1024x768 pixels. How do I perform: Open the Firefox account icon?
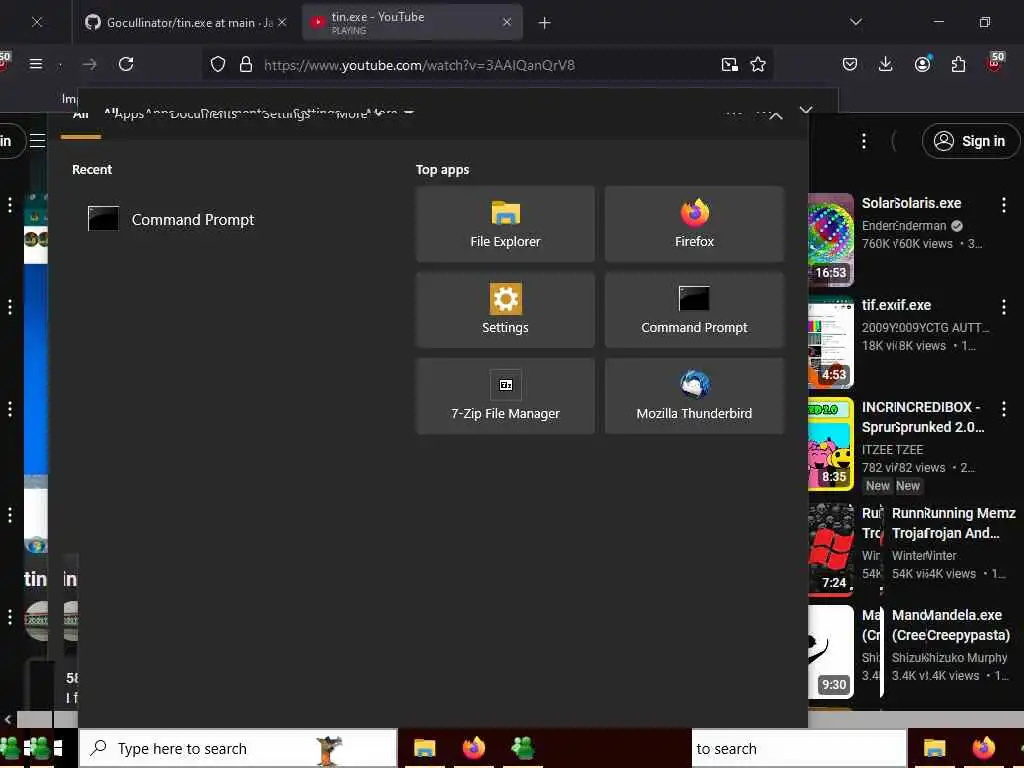(x=922, y=64)
